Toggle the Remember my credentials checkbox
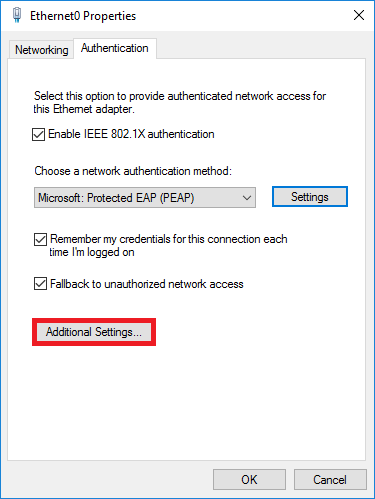Image resolution: width=375 pixels, height=499 pixels. (x=40, y=239)
